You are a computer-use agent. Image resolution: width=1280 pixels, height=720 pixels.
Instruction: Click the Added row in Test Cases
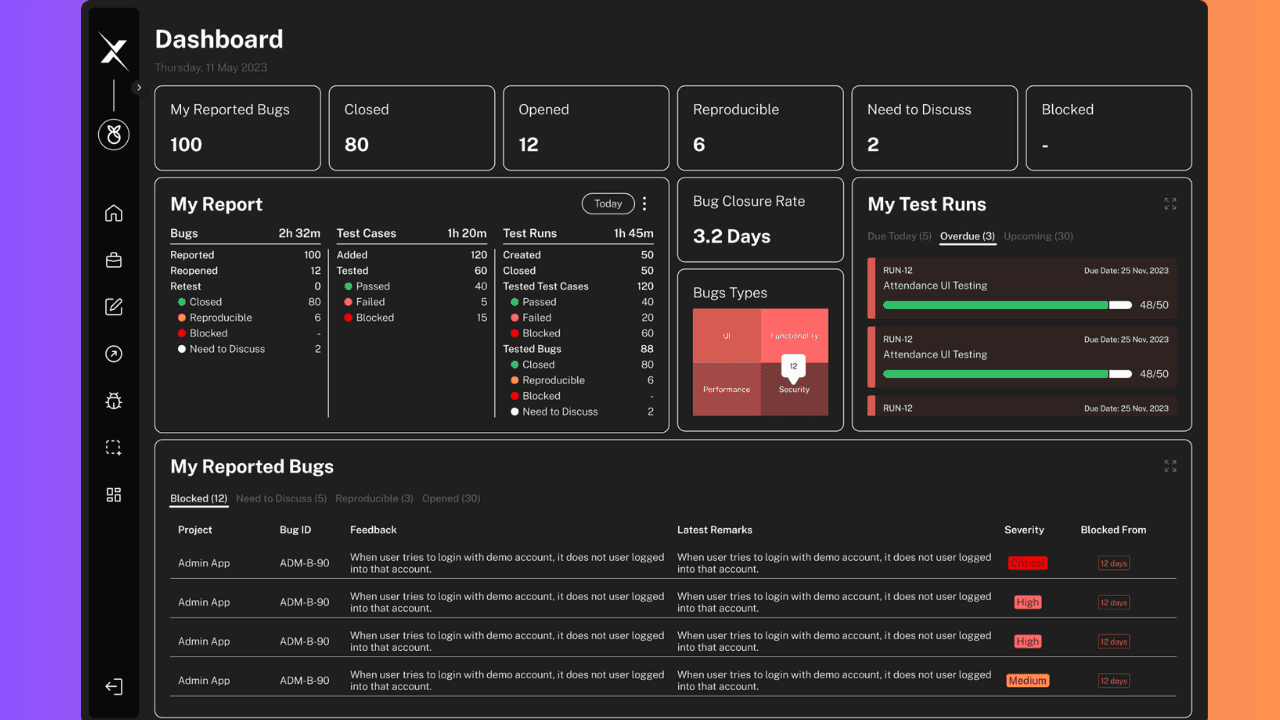[412, 255]
